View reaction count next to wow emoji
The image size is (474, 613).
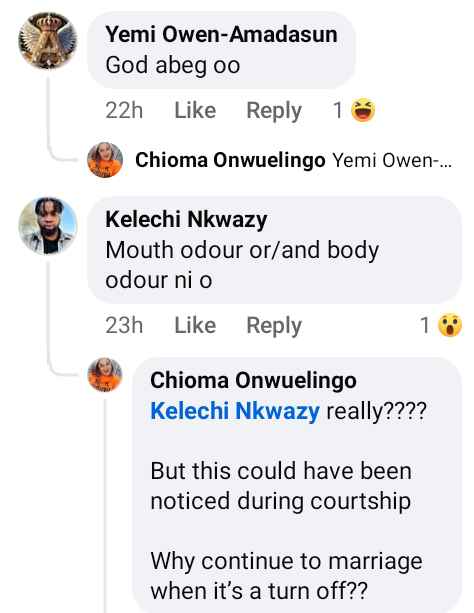pos(425,325)
